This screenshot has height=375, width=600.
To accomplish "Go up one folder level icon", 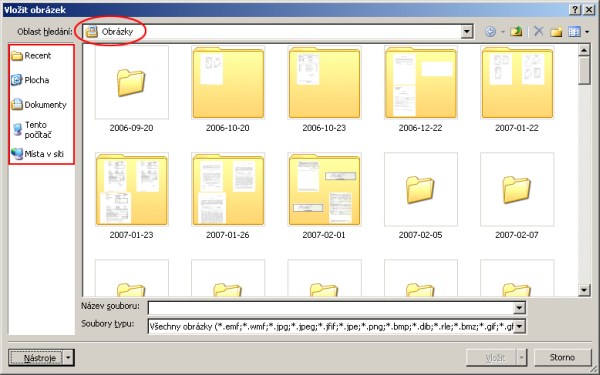I will (516, 31).
